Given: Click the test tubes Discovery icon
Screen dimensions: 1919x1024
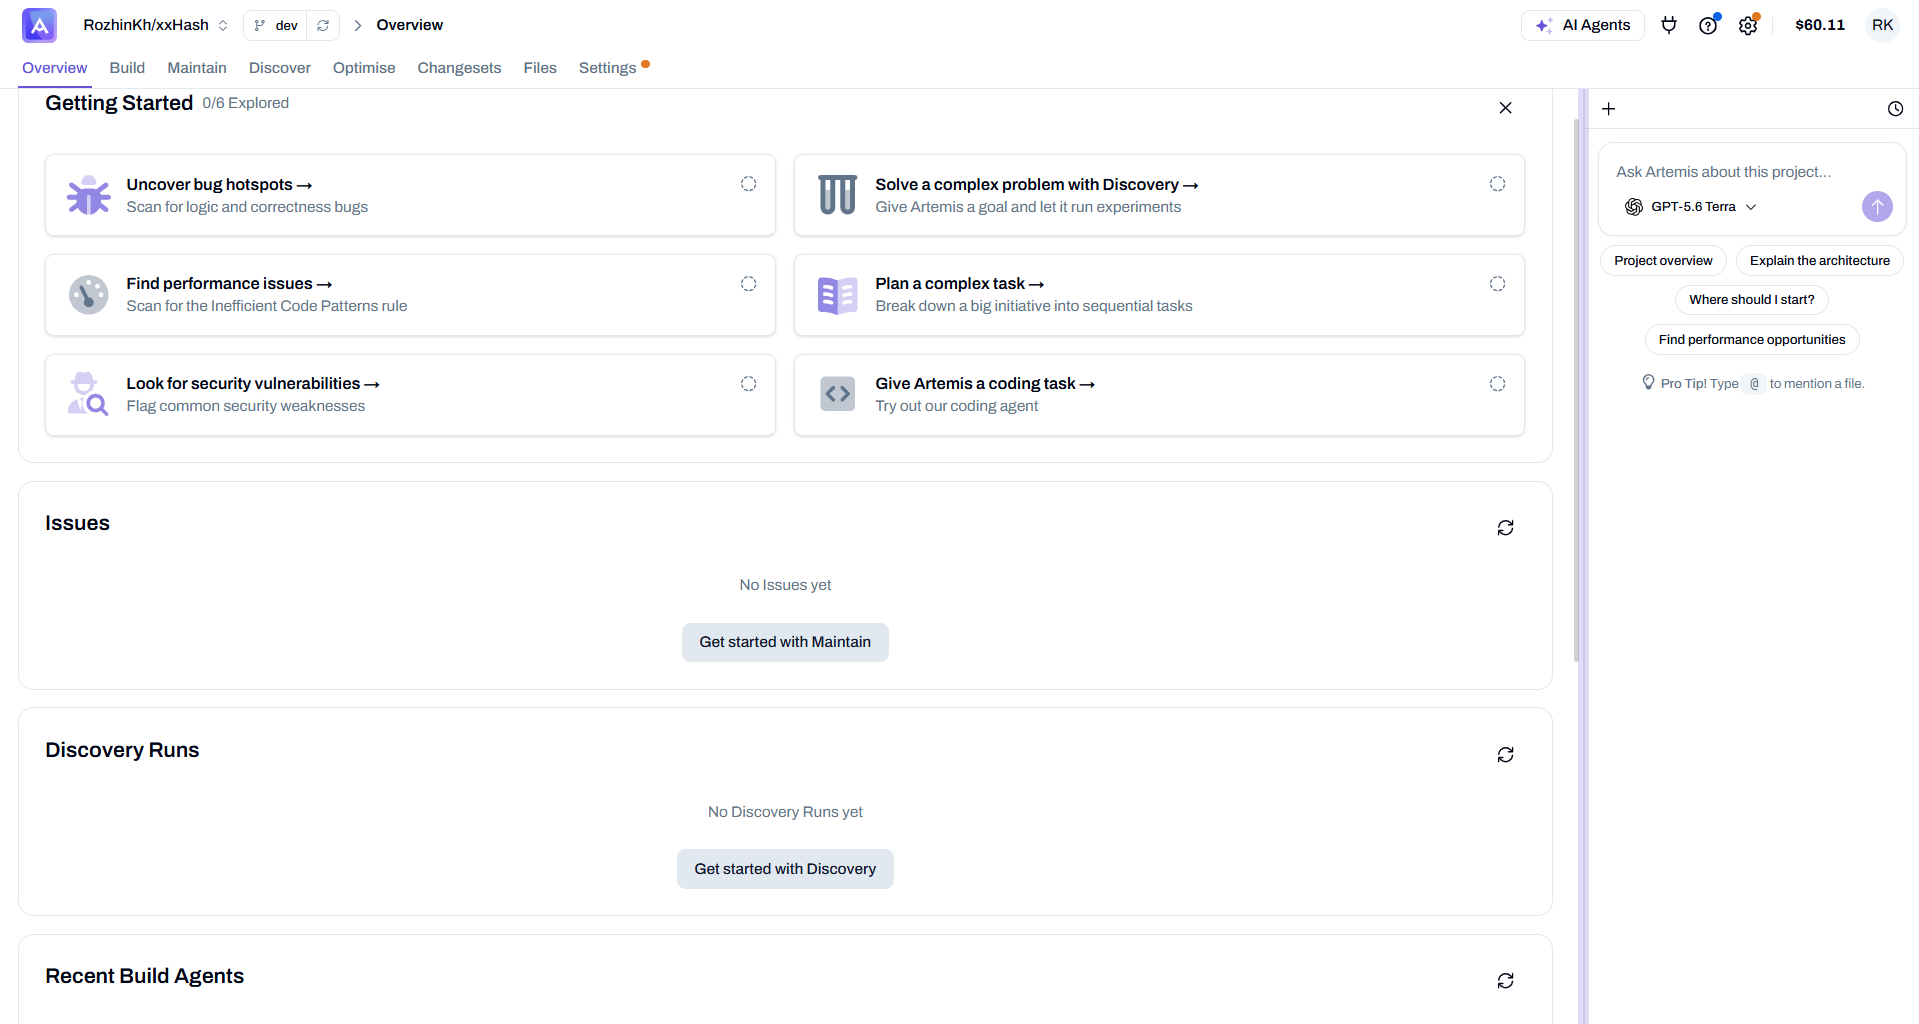Looking at the screenshot, I should tap(837, 195).
